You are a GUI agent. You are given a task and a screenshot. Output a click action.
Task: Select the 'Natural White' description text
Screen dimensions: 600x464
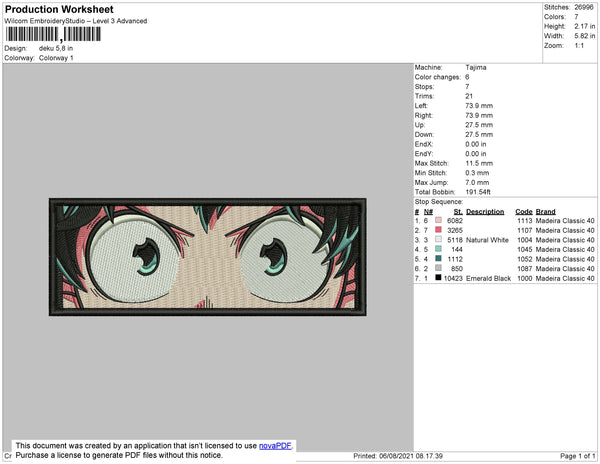point(488,240)
